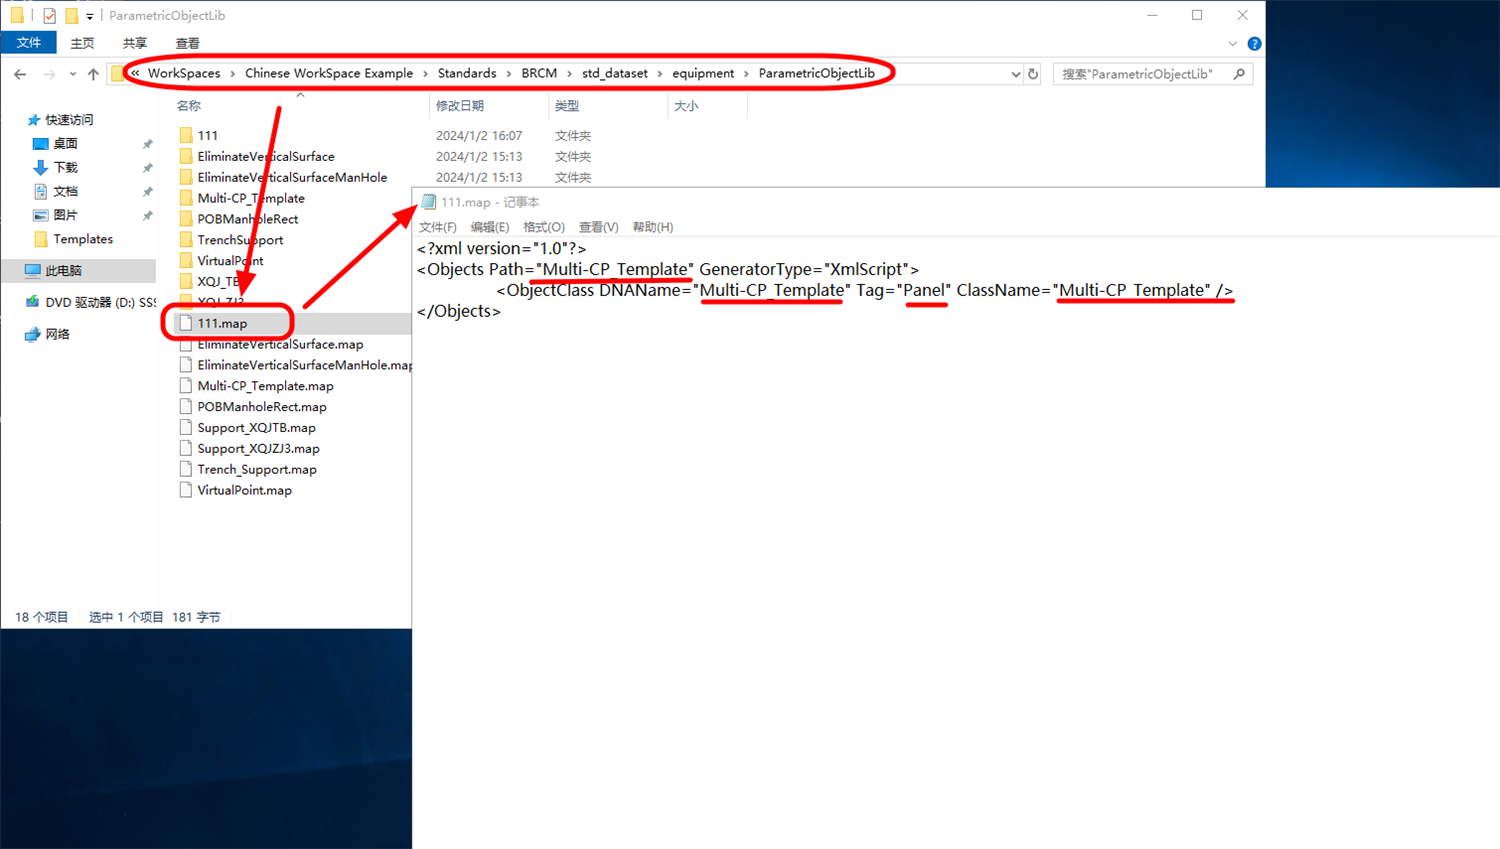Switch to the 共享 ribbon tab
The image size is (1500, 849).
click(x=135, y=43)
